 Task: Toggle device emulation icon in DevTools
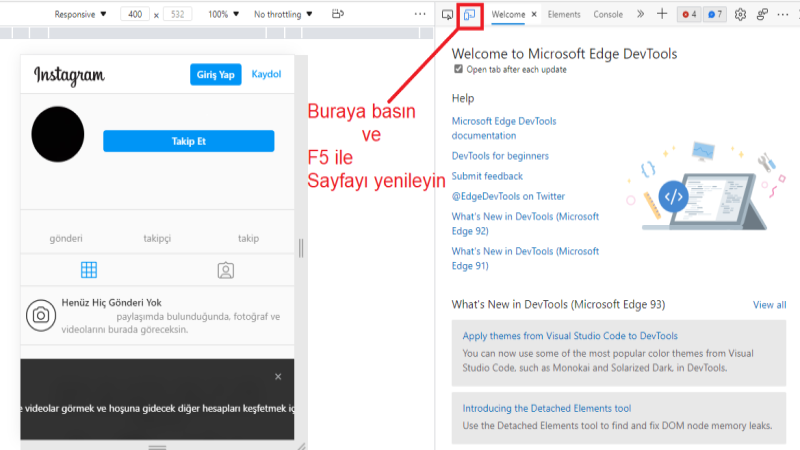(469, 15)
